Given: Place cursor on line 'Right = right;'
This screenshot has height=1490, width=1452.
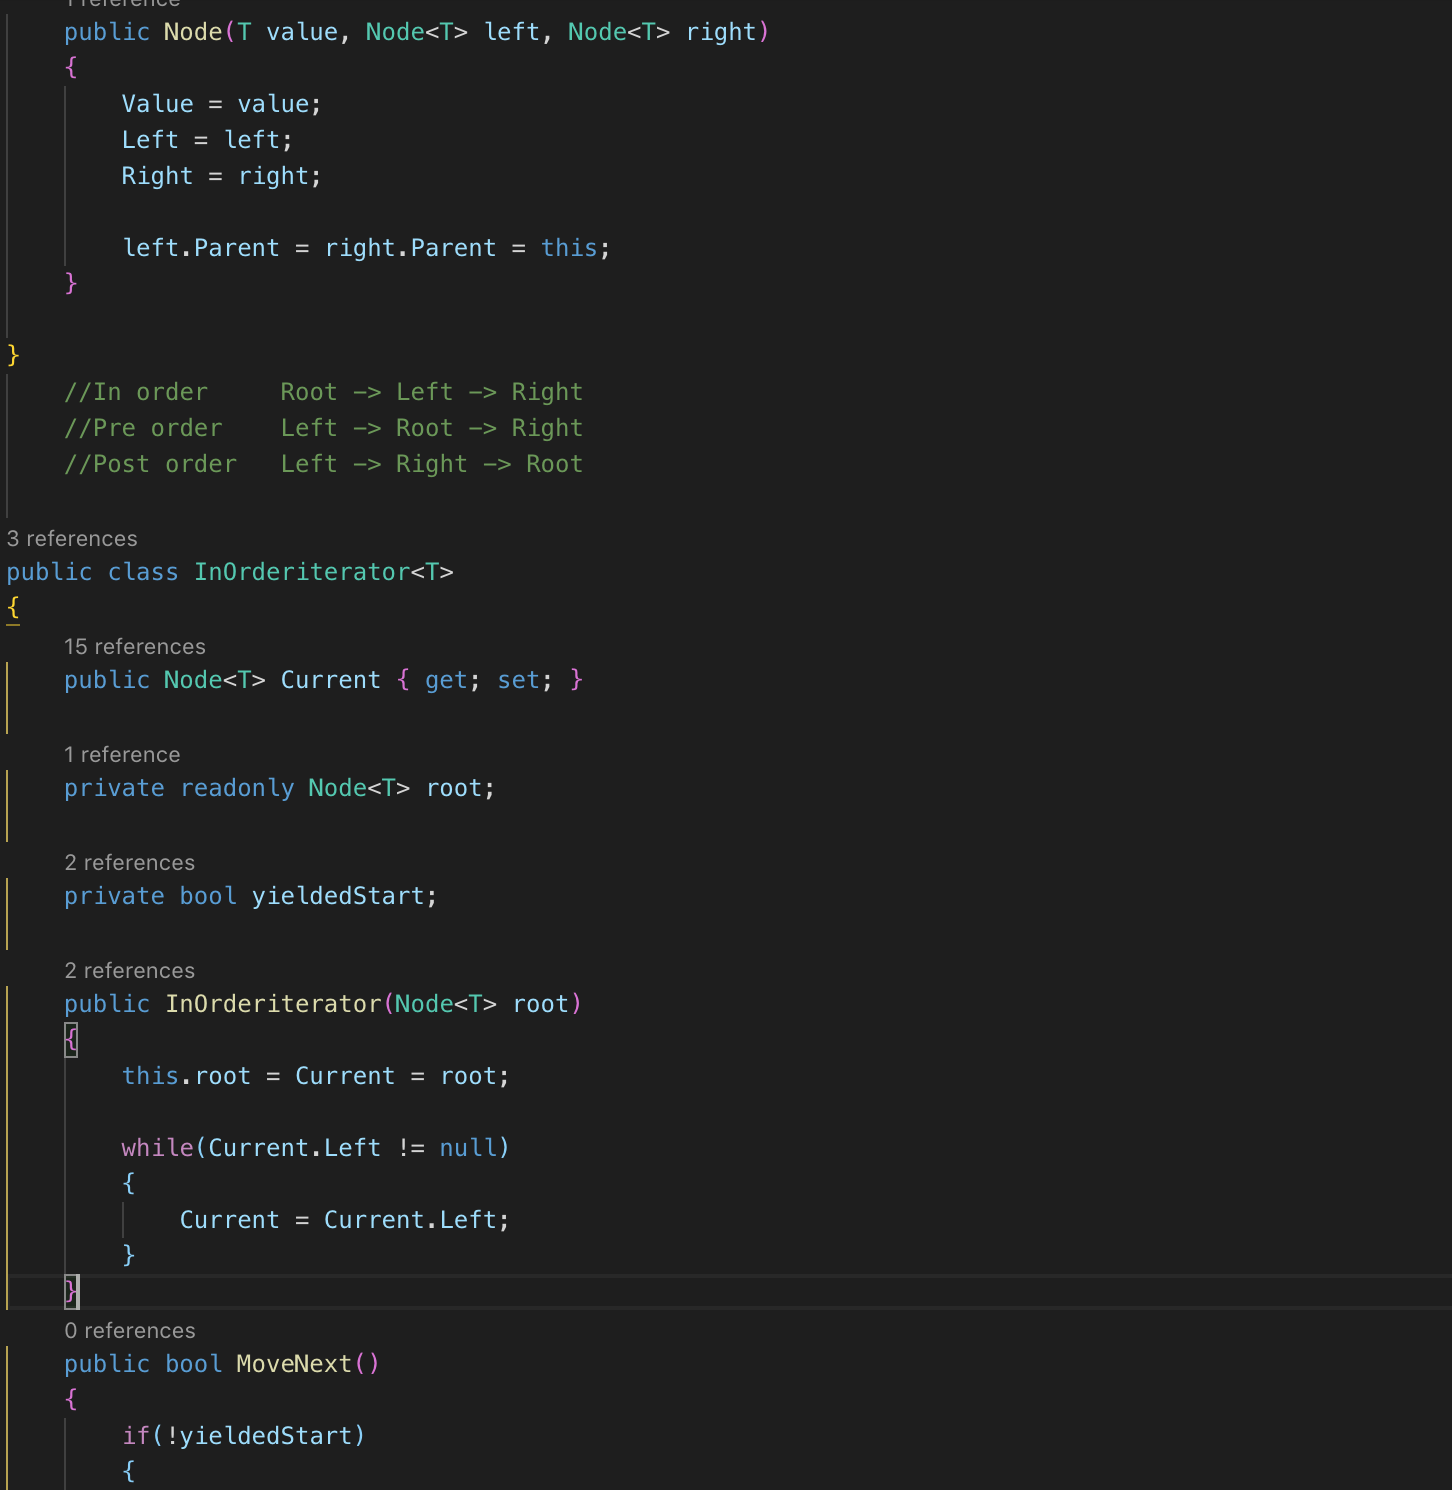Looking at the screenshot, I should pos(221,176).
